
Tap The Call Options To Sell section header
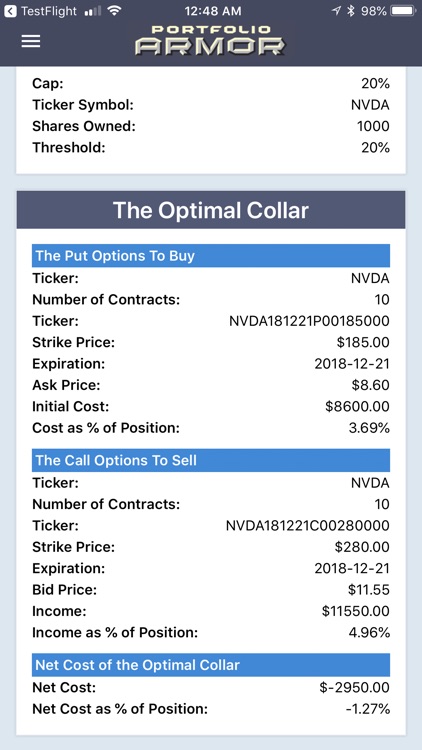(211, 460)
